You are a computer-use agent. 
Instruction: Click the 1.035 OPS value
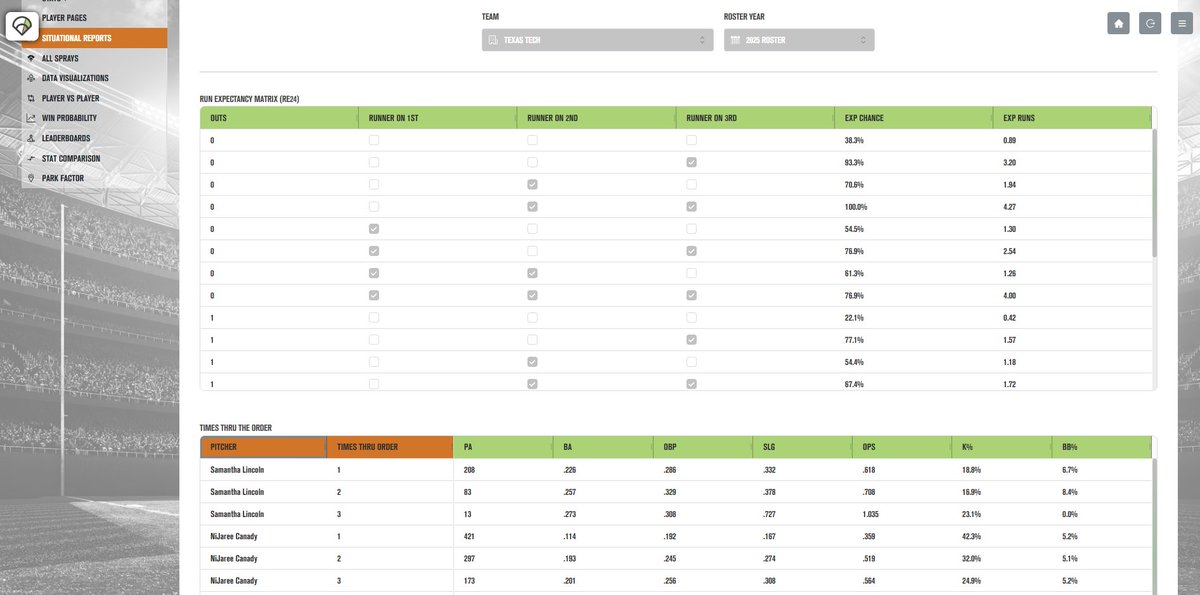coord(872,514)
